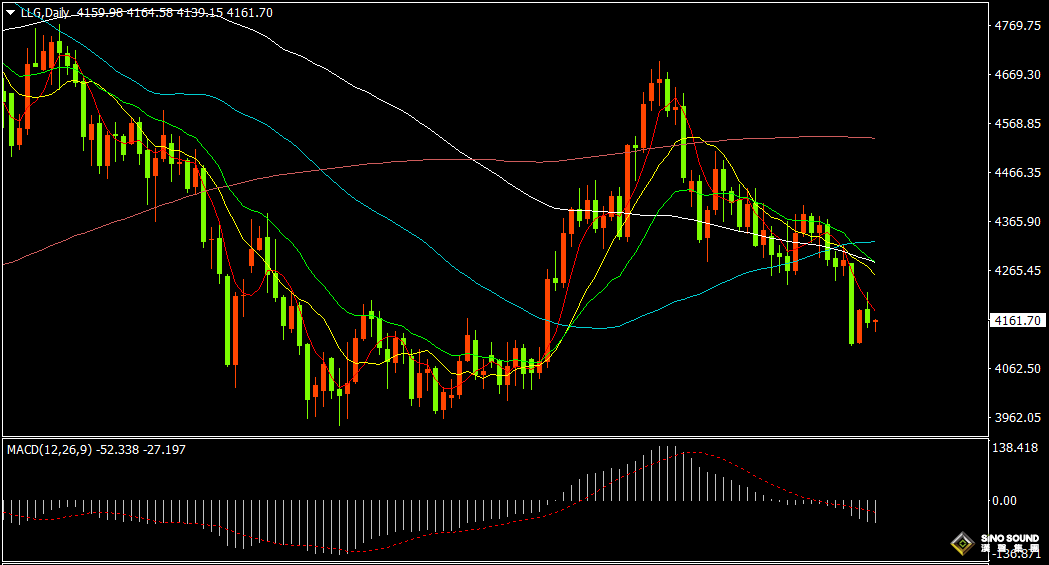Click the OHLC readout value 4164.58
1049x565 pixels.
coord(150,13)
